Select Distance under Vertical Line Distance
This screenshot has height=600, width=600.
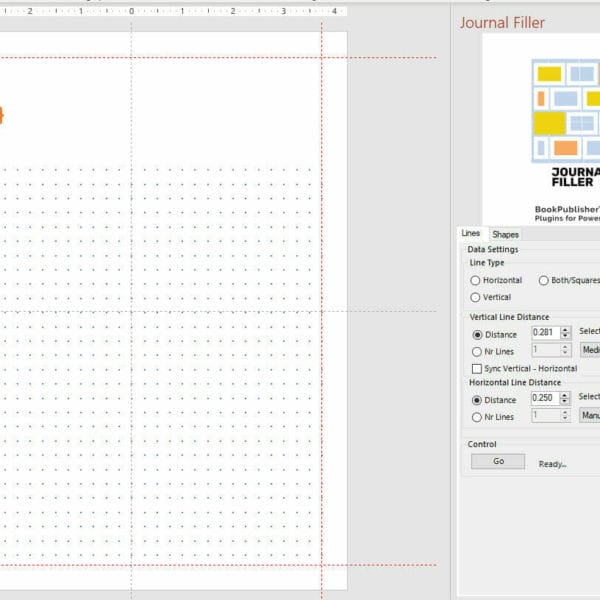point(476,334)
